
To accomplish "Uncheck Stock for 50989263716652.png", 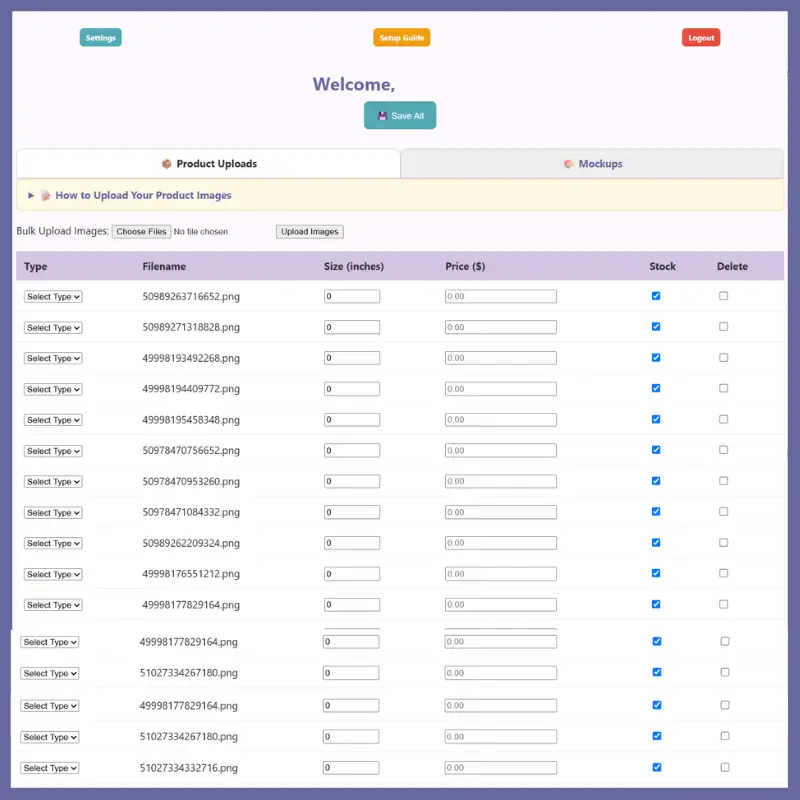I will coord(656,296).
